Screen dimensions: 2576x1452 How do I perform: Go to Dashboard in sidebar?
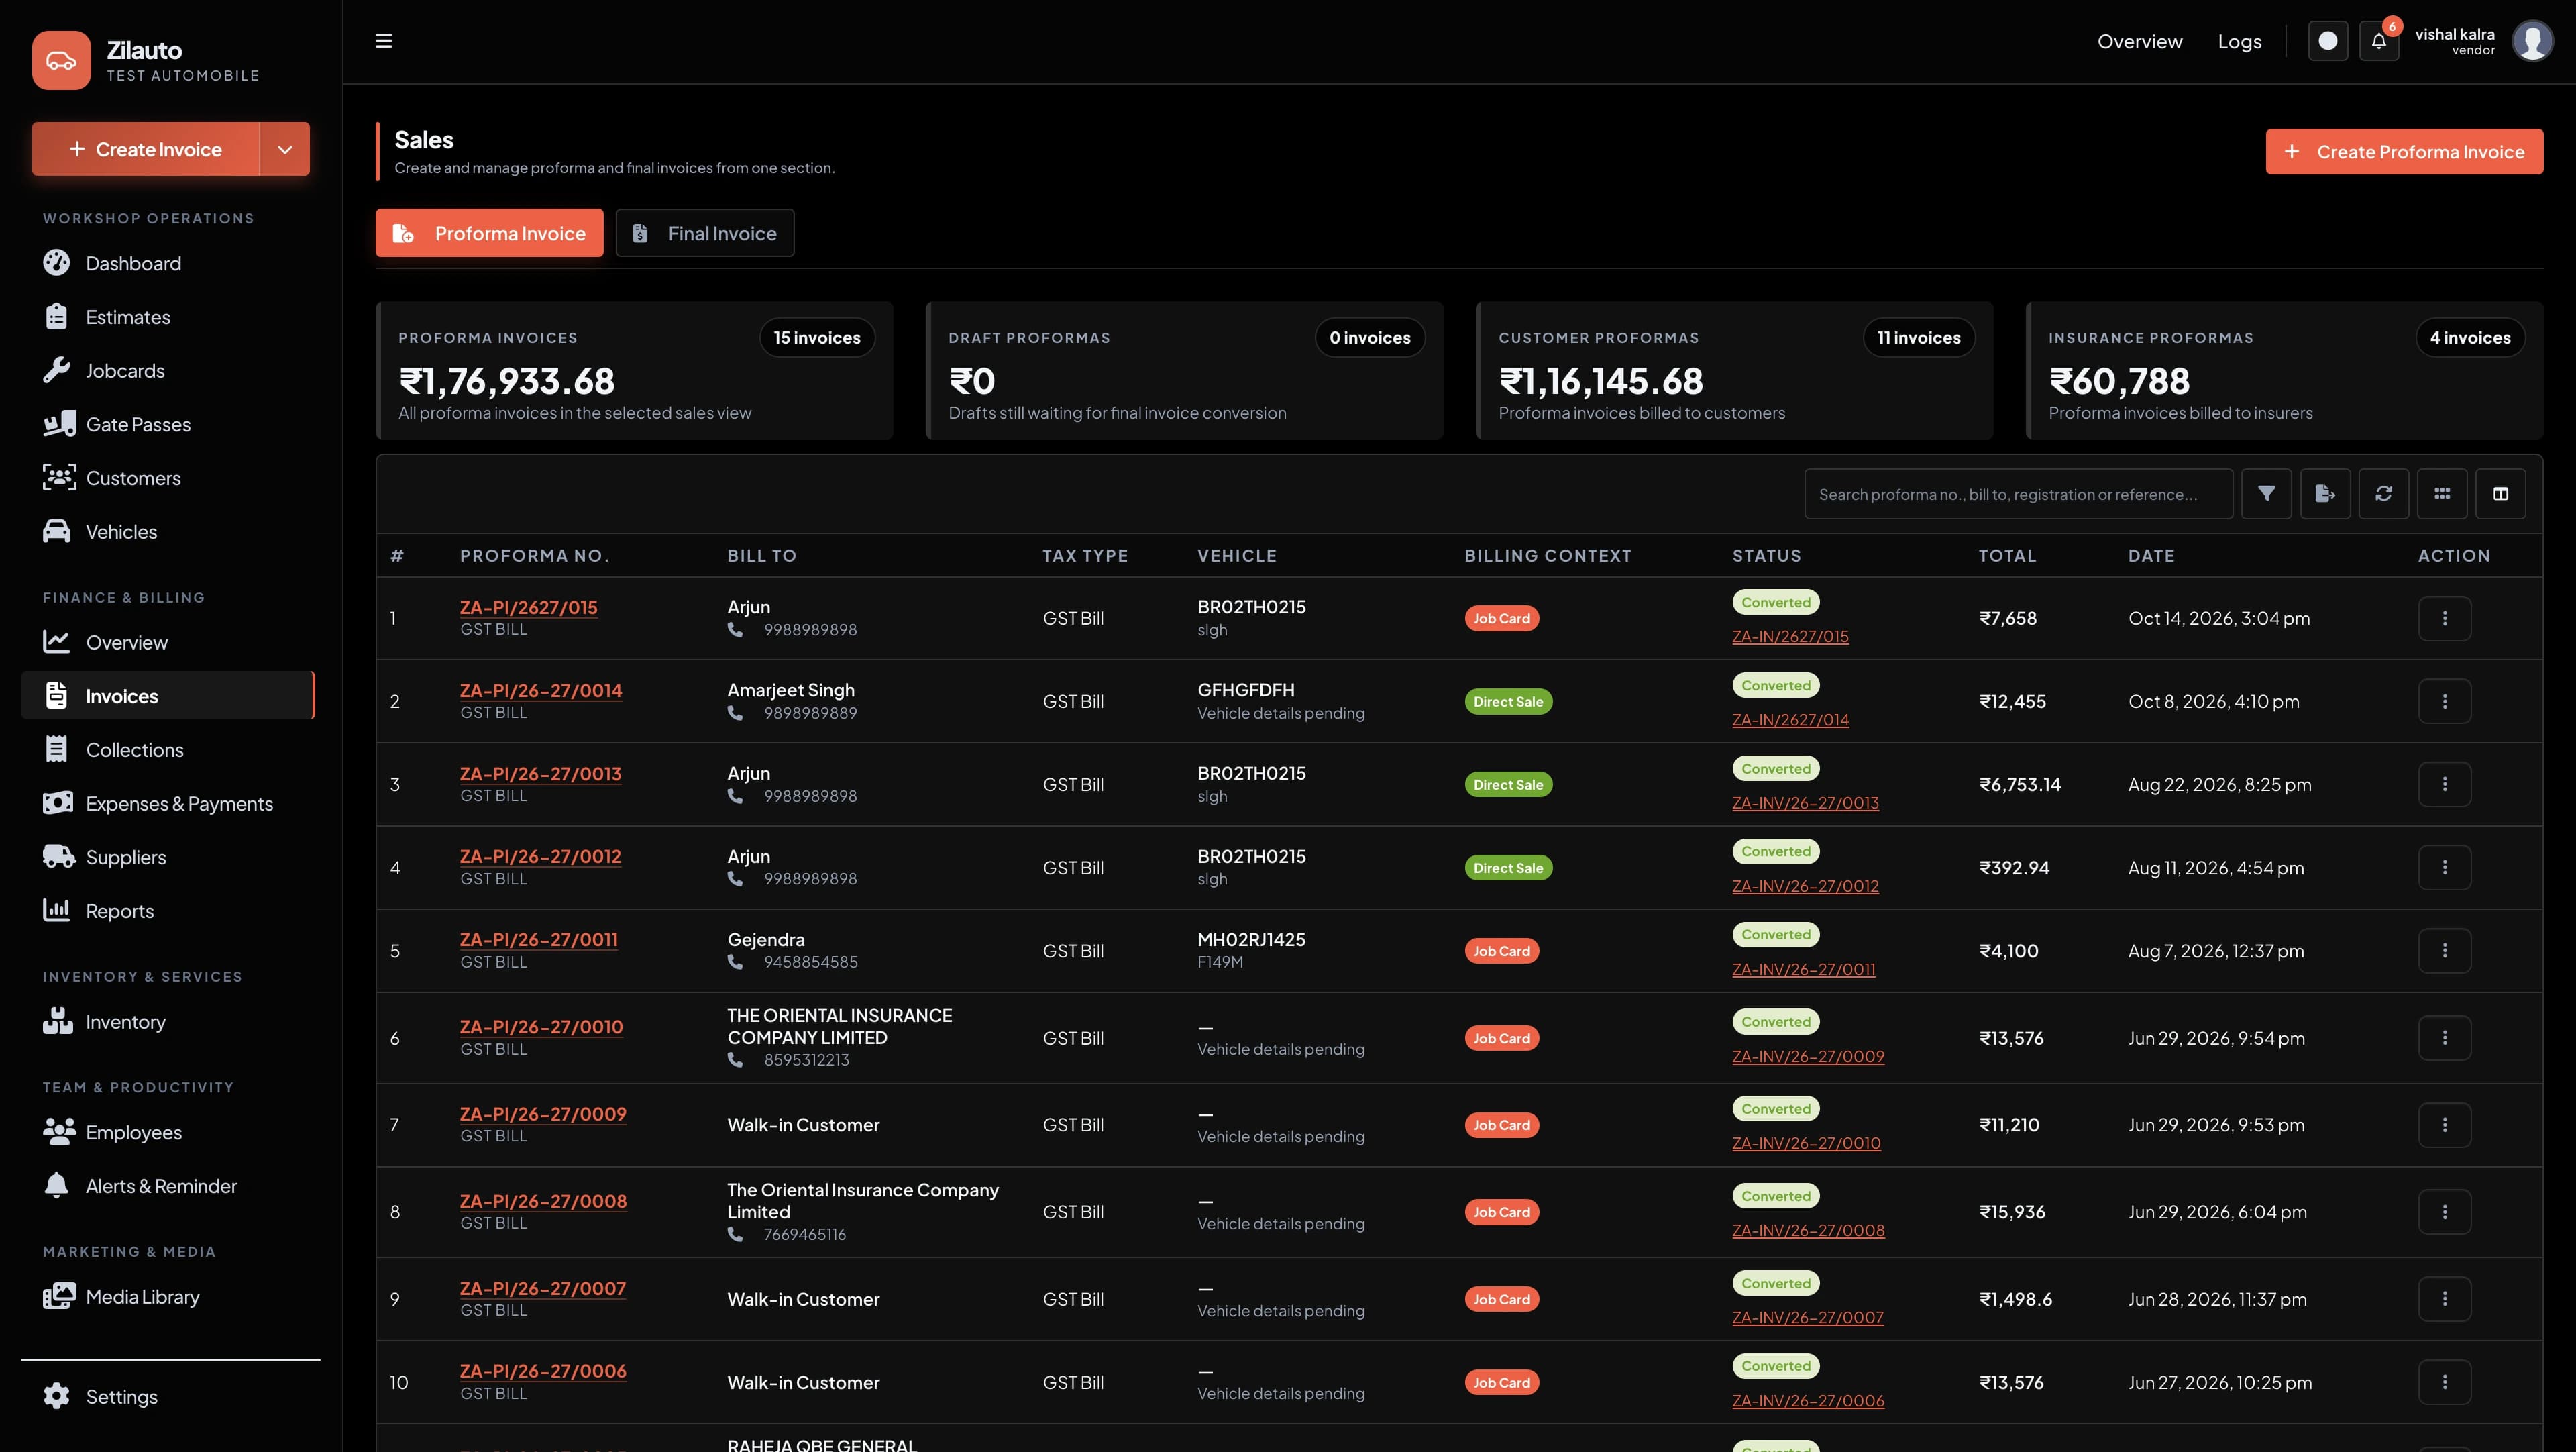point(168,263)
